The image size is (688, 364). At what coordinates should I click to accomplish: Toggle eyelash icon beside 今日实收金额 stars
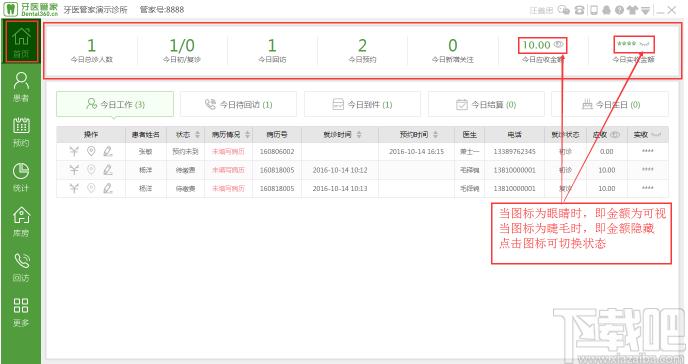pyautogui.click(x=644, y=44)
